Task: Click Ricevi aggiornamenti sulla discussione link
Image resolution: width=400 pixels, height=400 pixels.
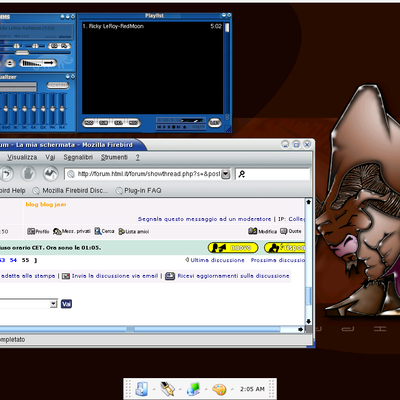Action: click(233, 276)
